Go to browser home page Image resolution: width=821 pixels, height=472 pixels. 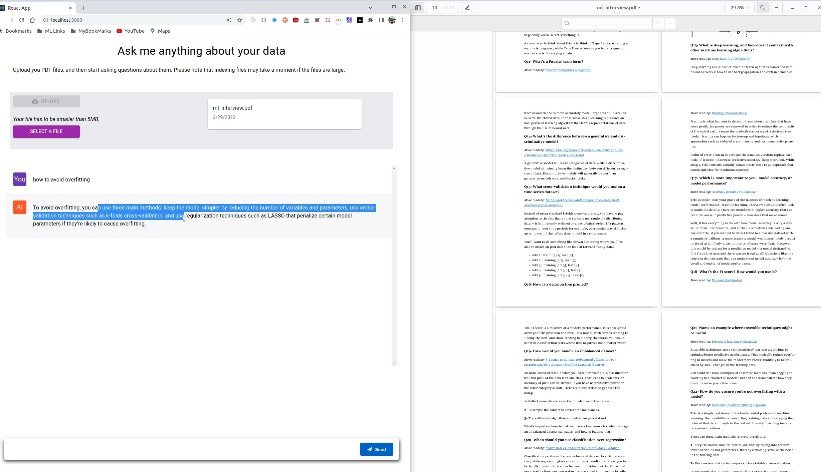click(32, 20)
